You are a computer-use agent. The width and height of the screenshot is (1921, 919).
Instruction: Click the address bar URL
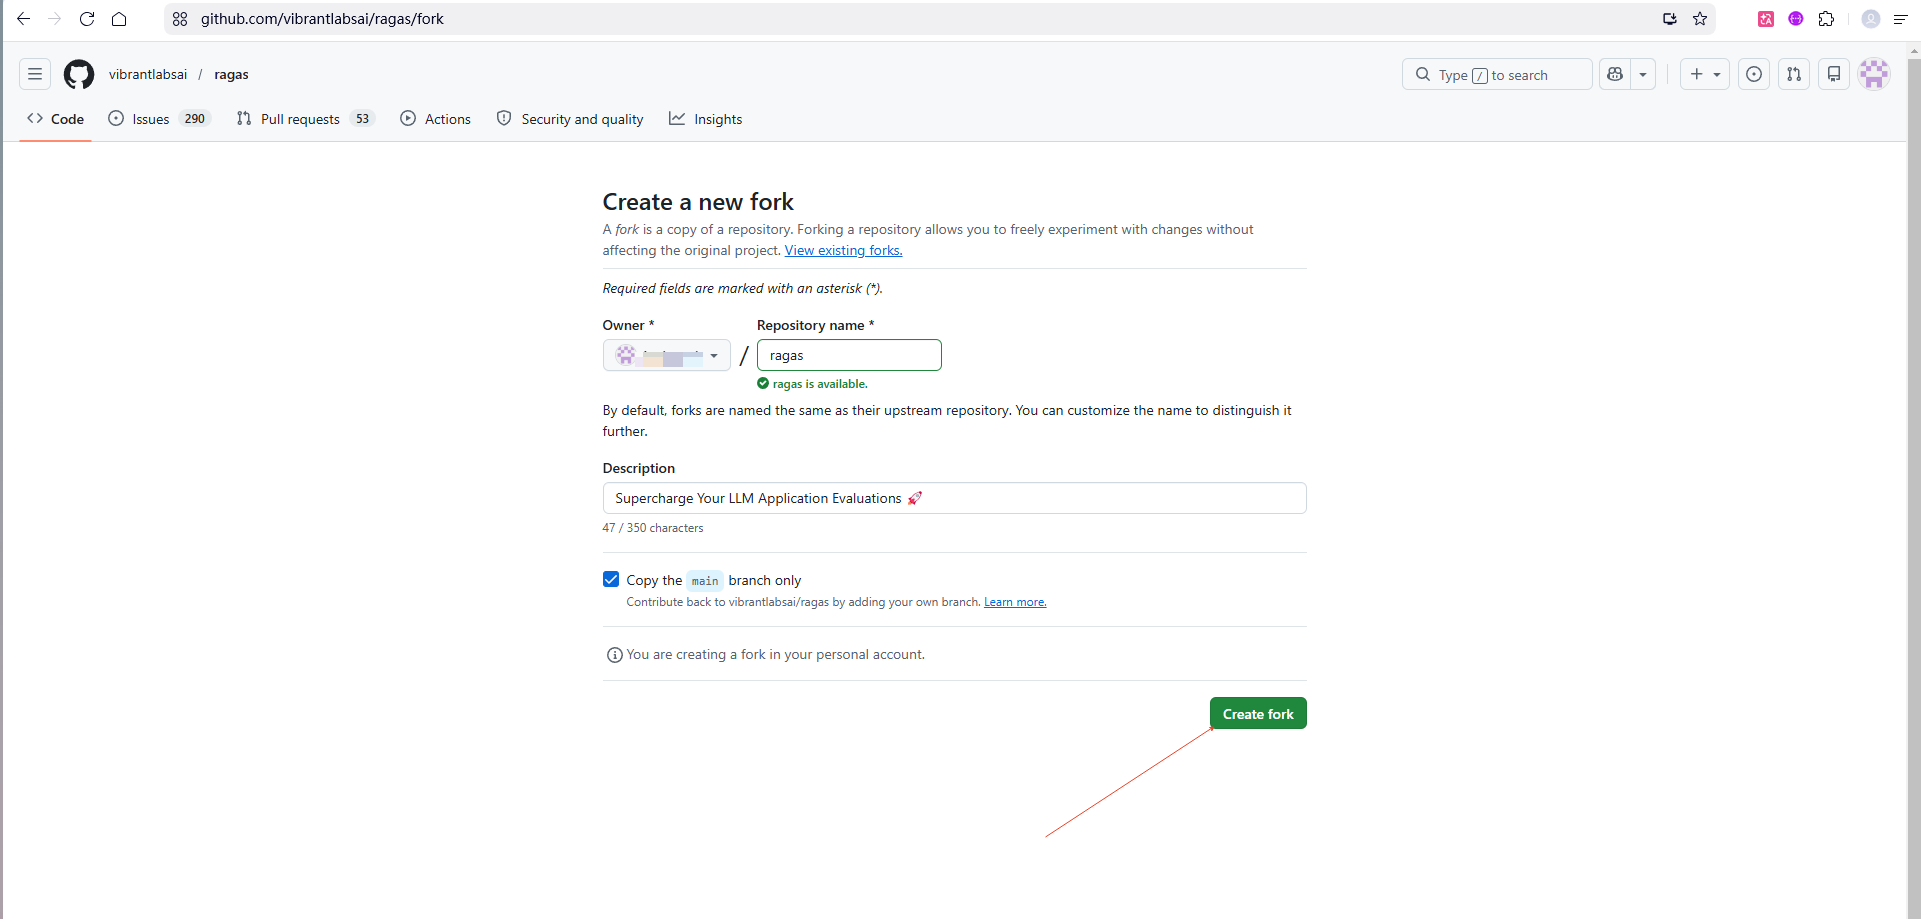click(x=322, y=19)
